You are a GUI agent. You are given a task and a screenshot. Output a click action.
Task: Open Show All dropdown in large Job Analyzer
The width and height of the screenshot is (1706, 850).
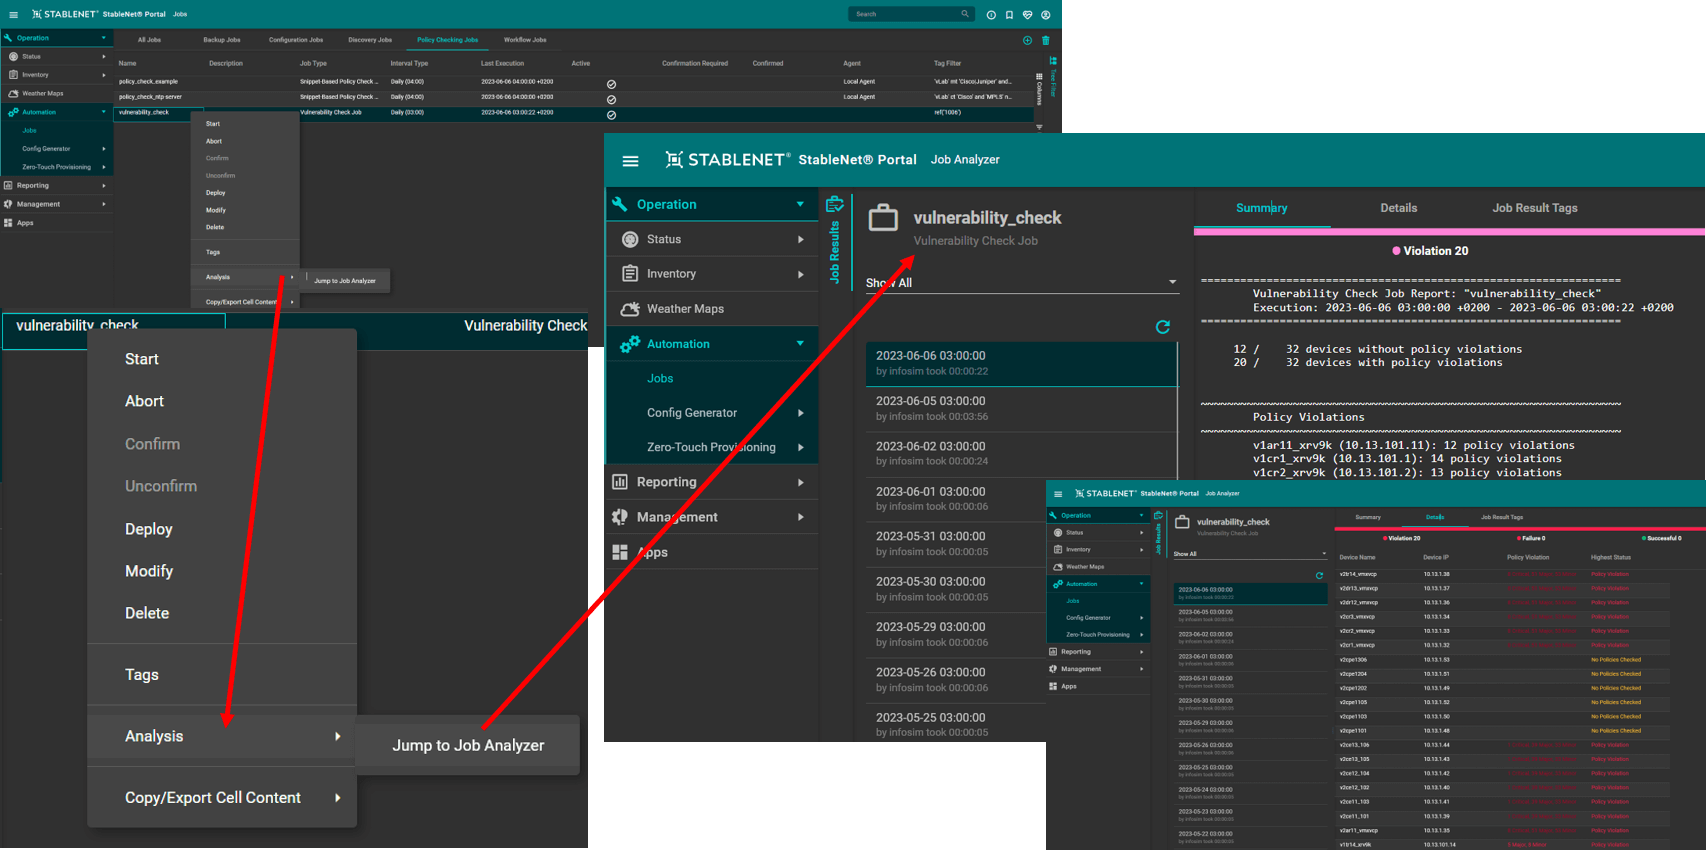[1022, 283]
